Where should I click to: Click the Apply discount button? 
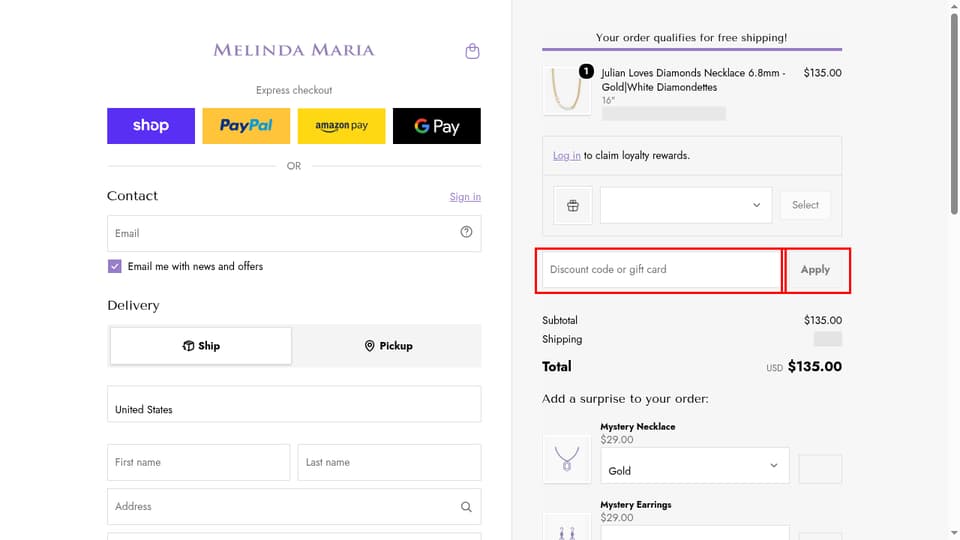point(816,270)
